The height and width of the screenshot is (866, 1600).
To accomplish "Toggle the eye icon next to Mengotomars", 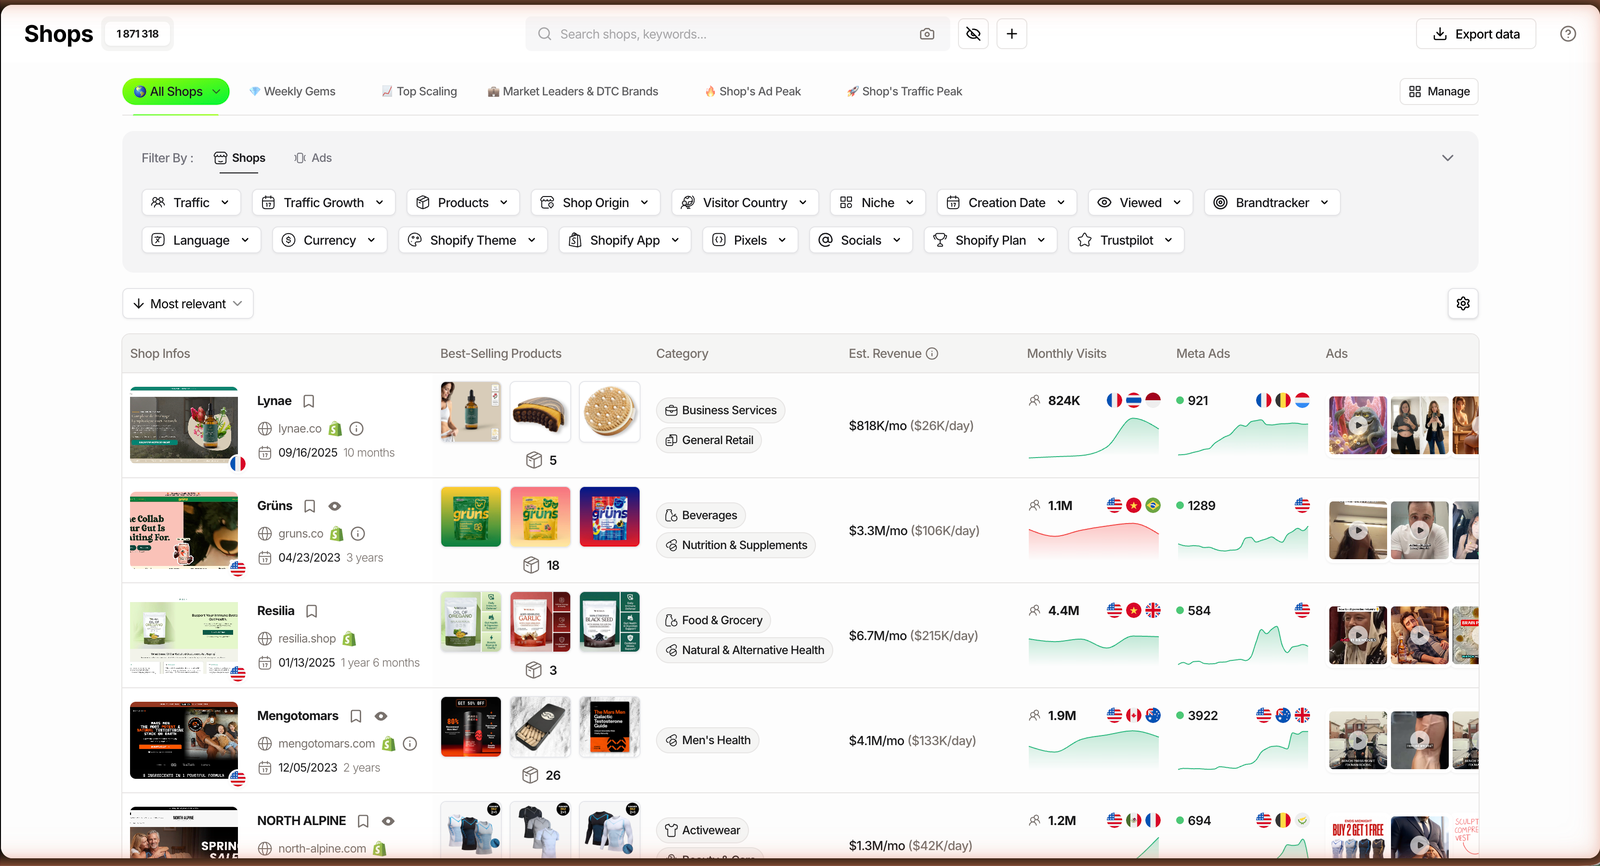I will 381,716.
